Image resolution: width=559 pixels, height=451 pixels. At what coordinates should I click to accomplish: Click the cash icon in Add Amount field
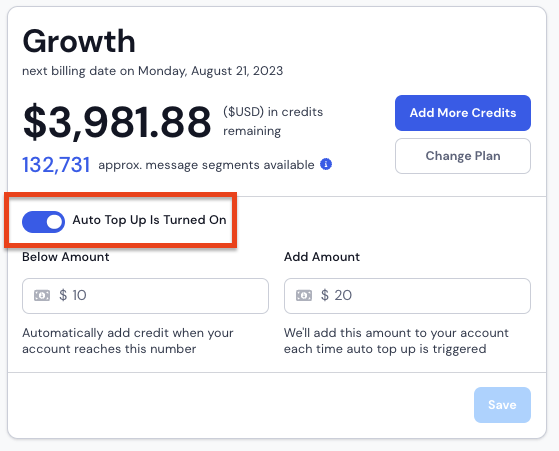click(304, 295)
